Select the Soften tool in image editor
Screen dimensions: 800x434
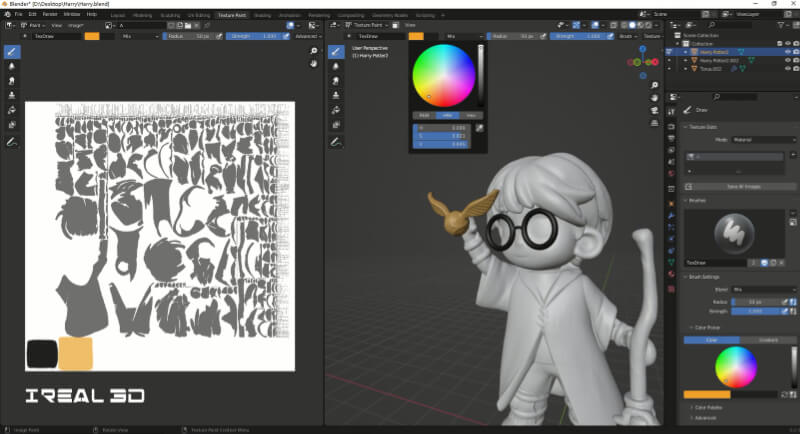pos(12,66)
